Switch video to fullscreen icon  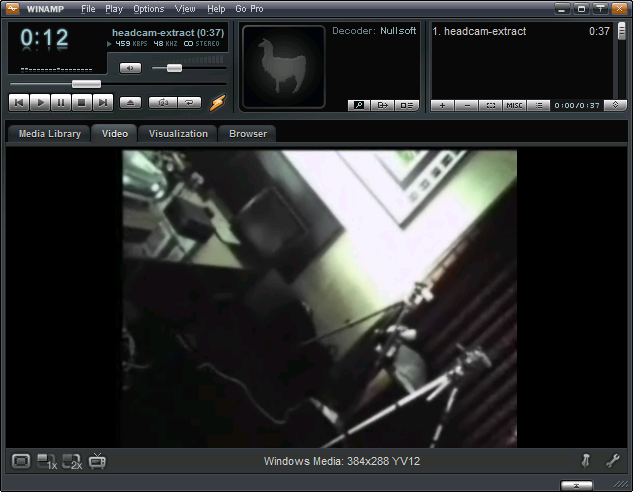(x=21, y=461)
